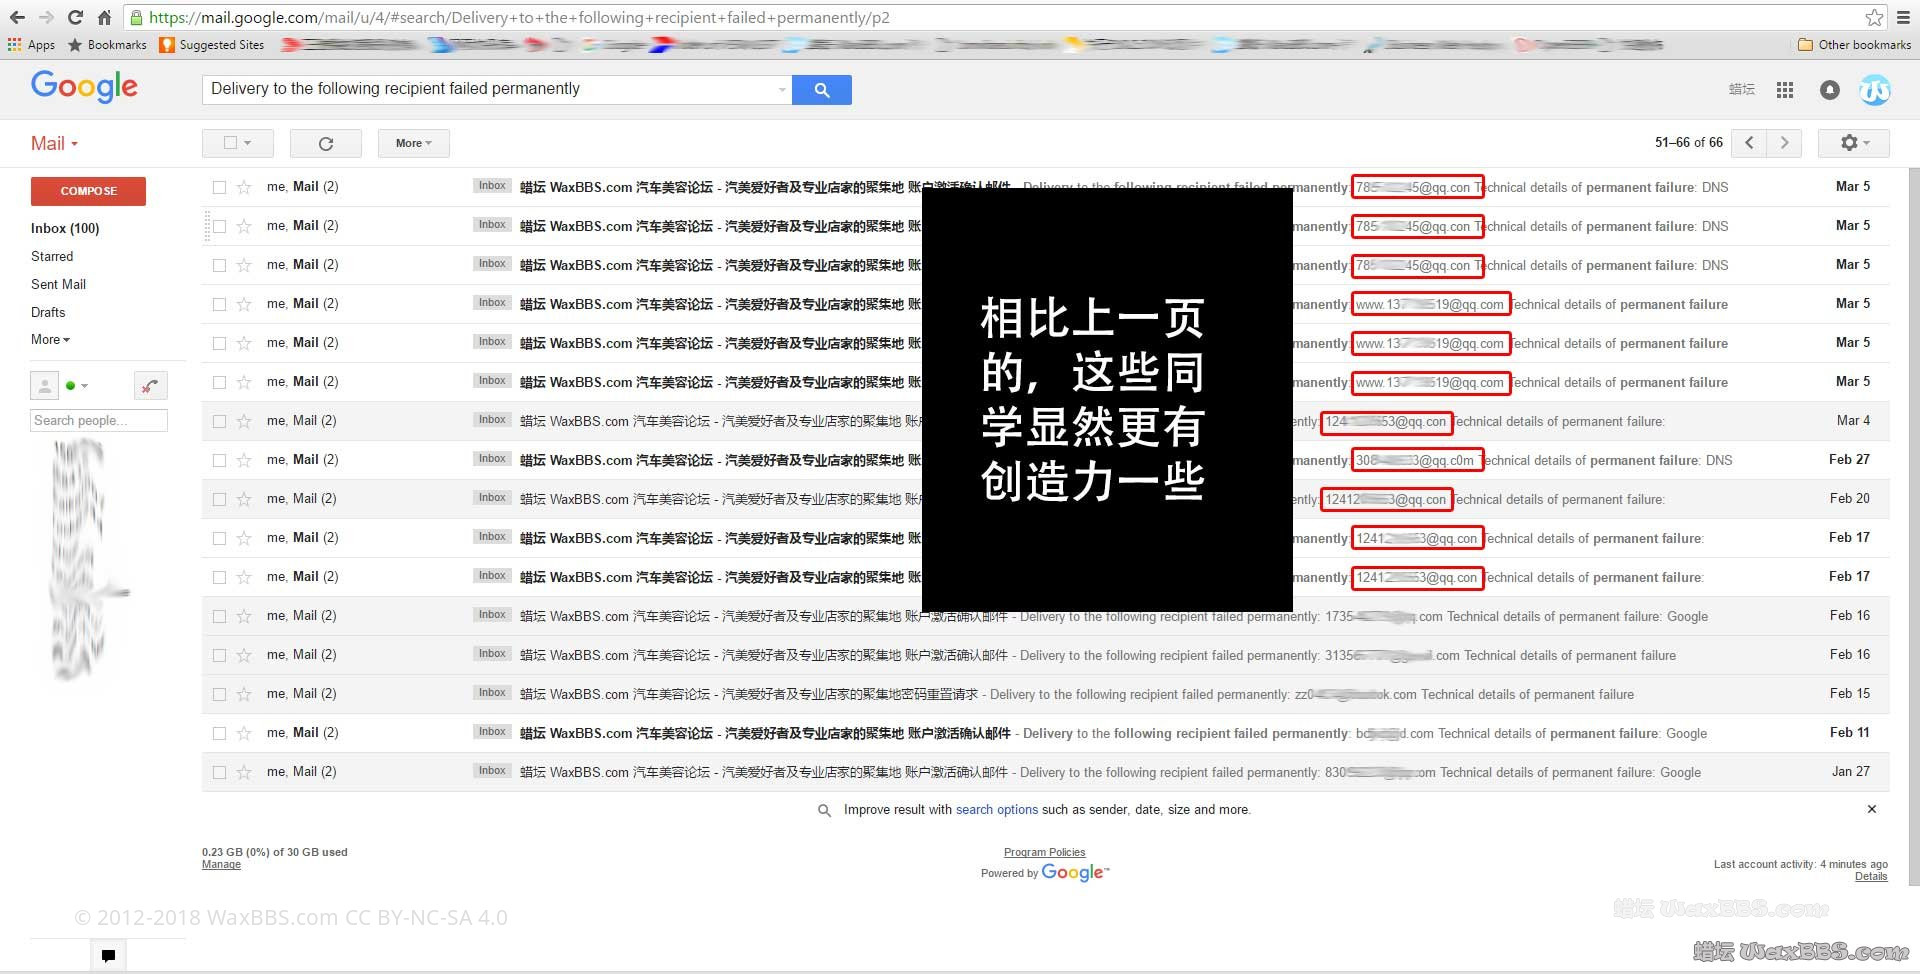The height and width of the screenshot is (974, 1920).
Task: Open Drafts folder
Action: point(47,312)
